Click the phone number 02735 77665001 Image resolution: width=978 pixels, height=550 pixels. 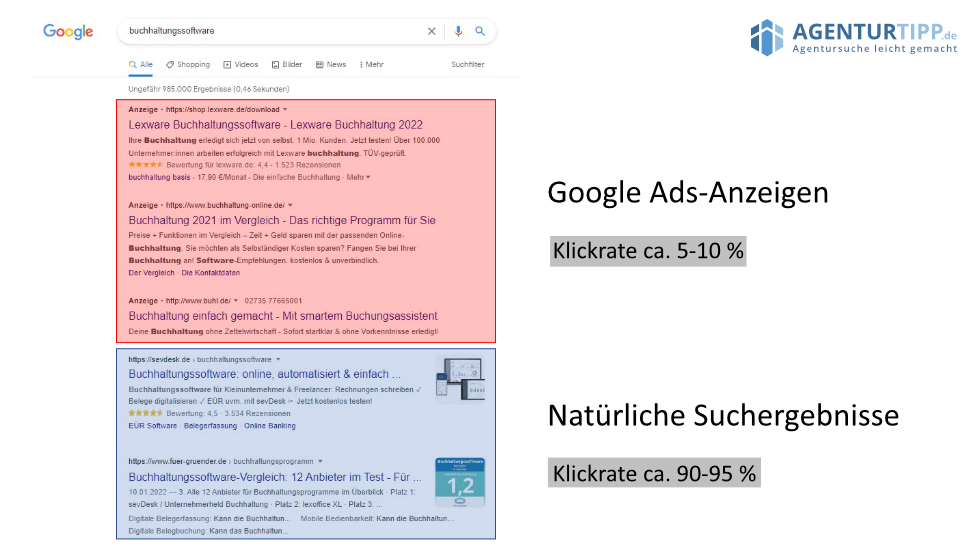pos(273,301)
